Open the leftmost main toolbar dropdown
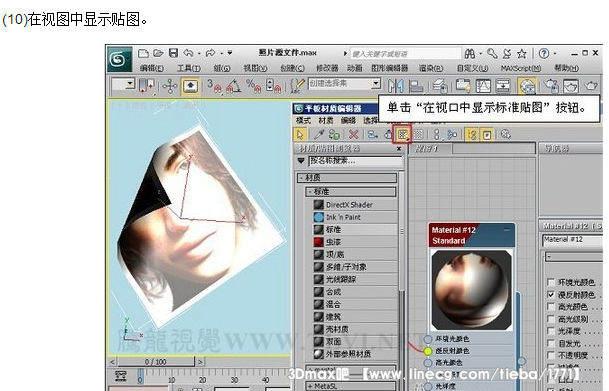Image resolution: width=609 pixels, height=391 pixels. point(130,83)
